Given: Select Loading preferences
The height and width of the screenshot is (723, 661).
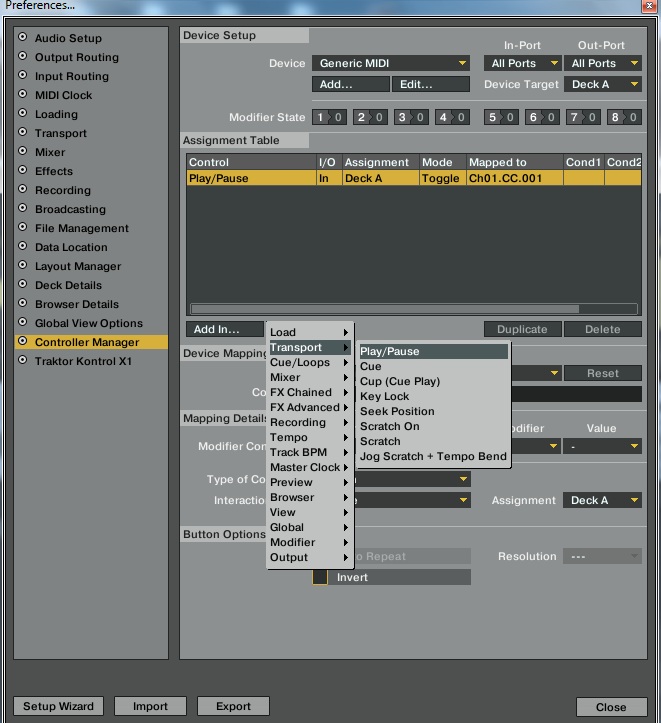Looking at the screenshot, I should pyautogui.click(x=56, y=114).
